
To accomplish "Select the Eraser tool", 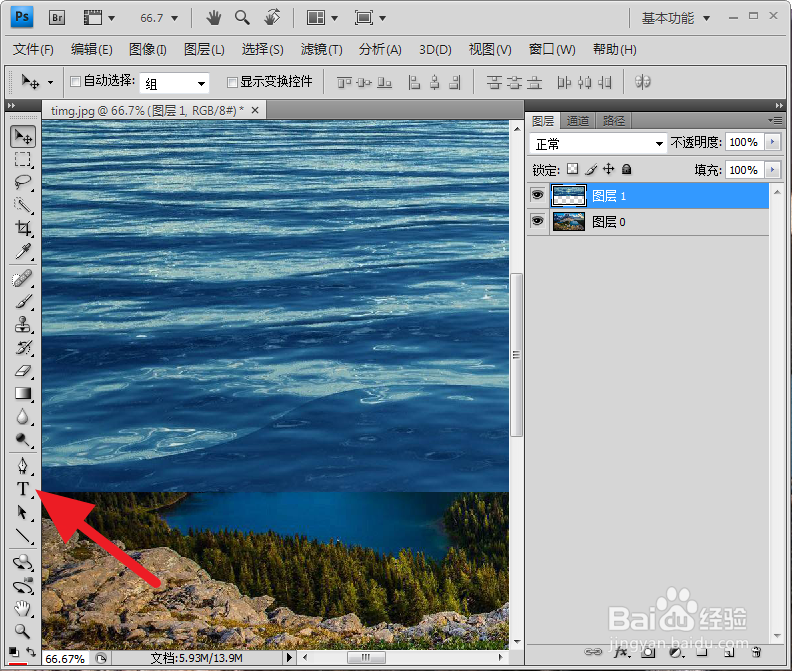I will tap(23, 371).
